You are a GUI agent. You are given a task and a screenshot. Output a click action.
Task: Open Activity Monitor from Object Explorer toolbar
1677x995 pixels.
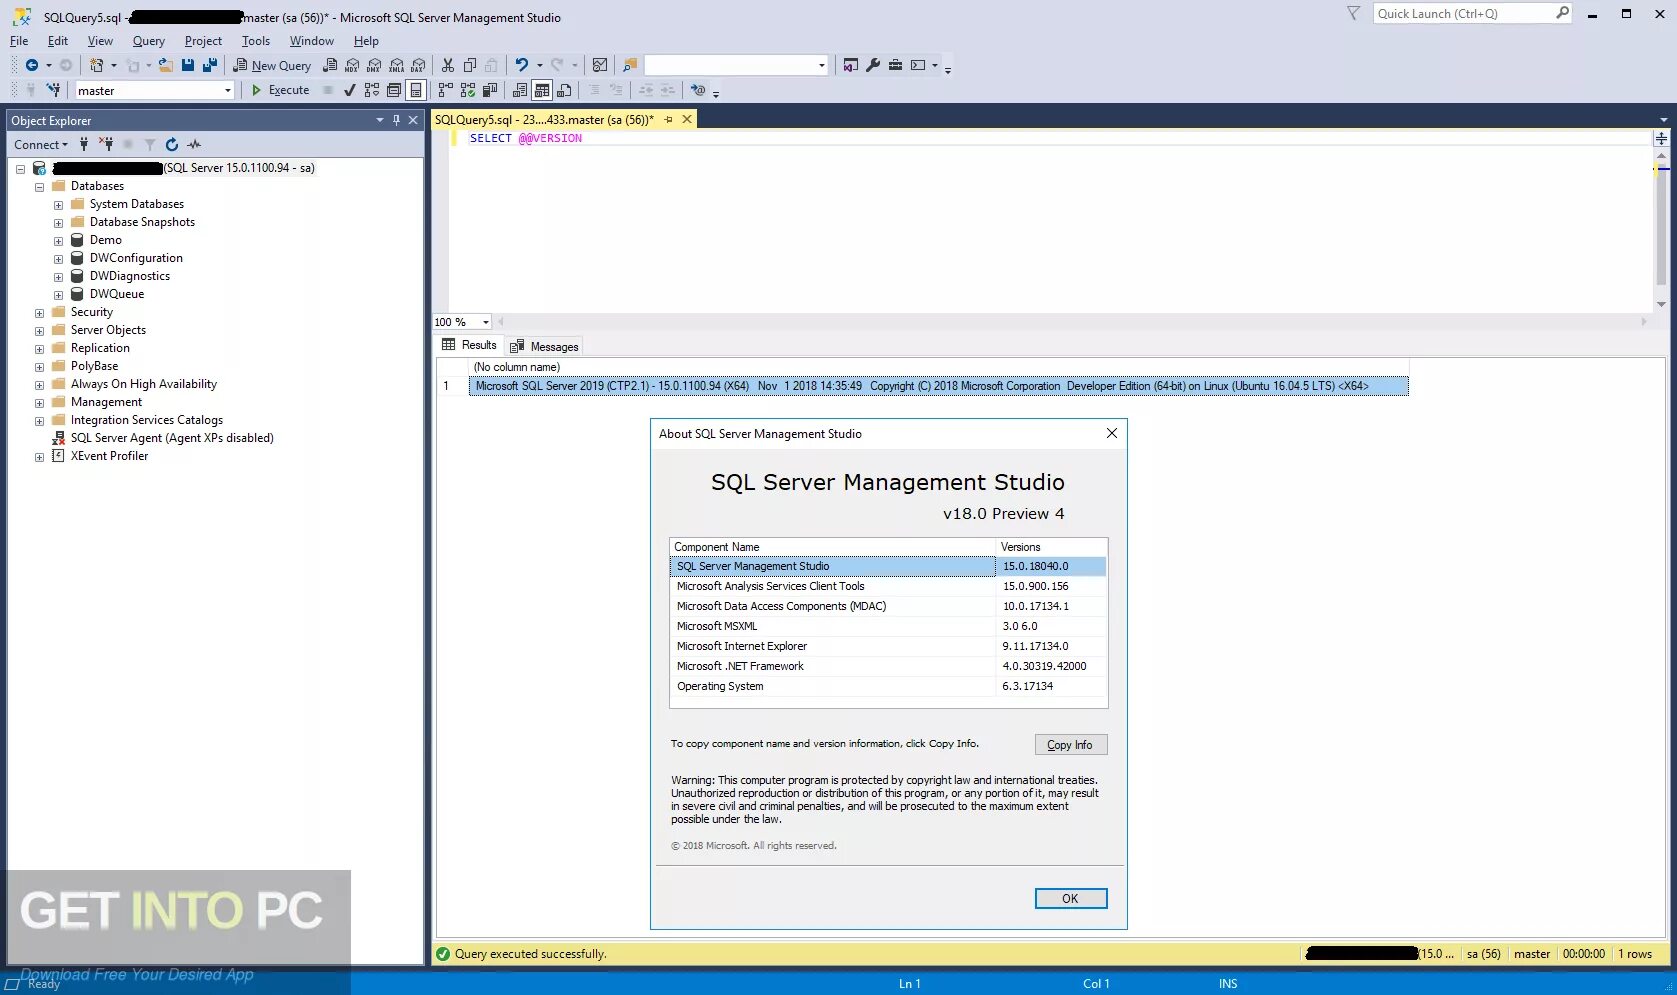(194, 144)
